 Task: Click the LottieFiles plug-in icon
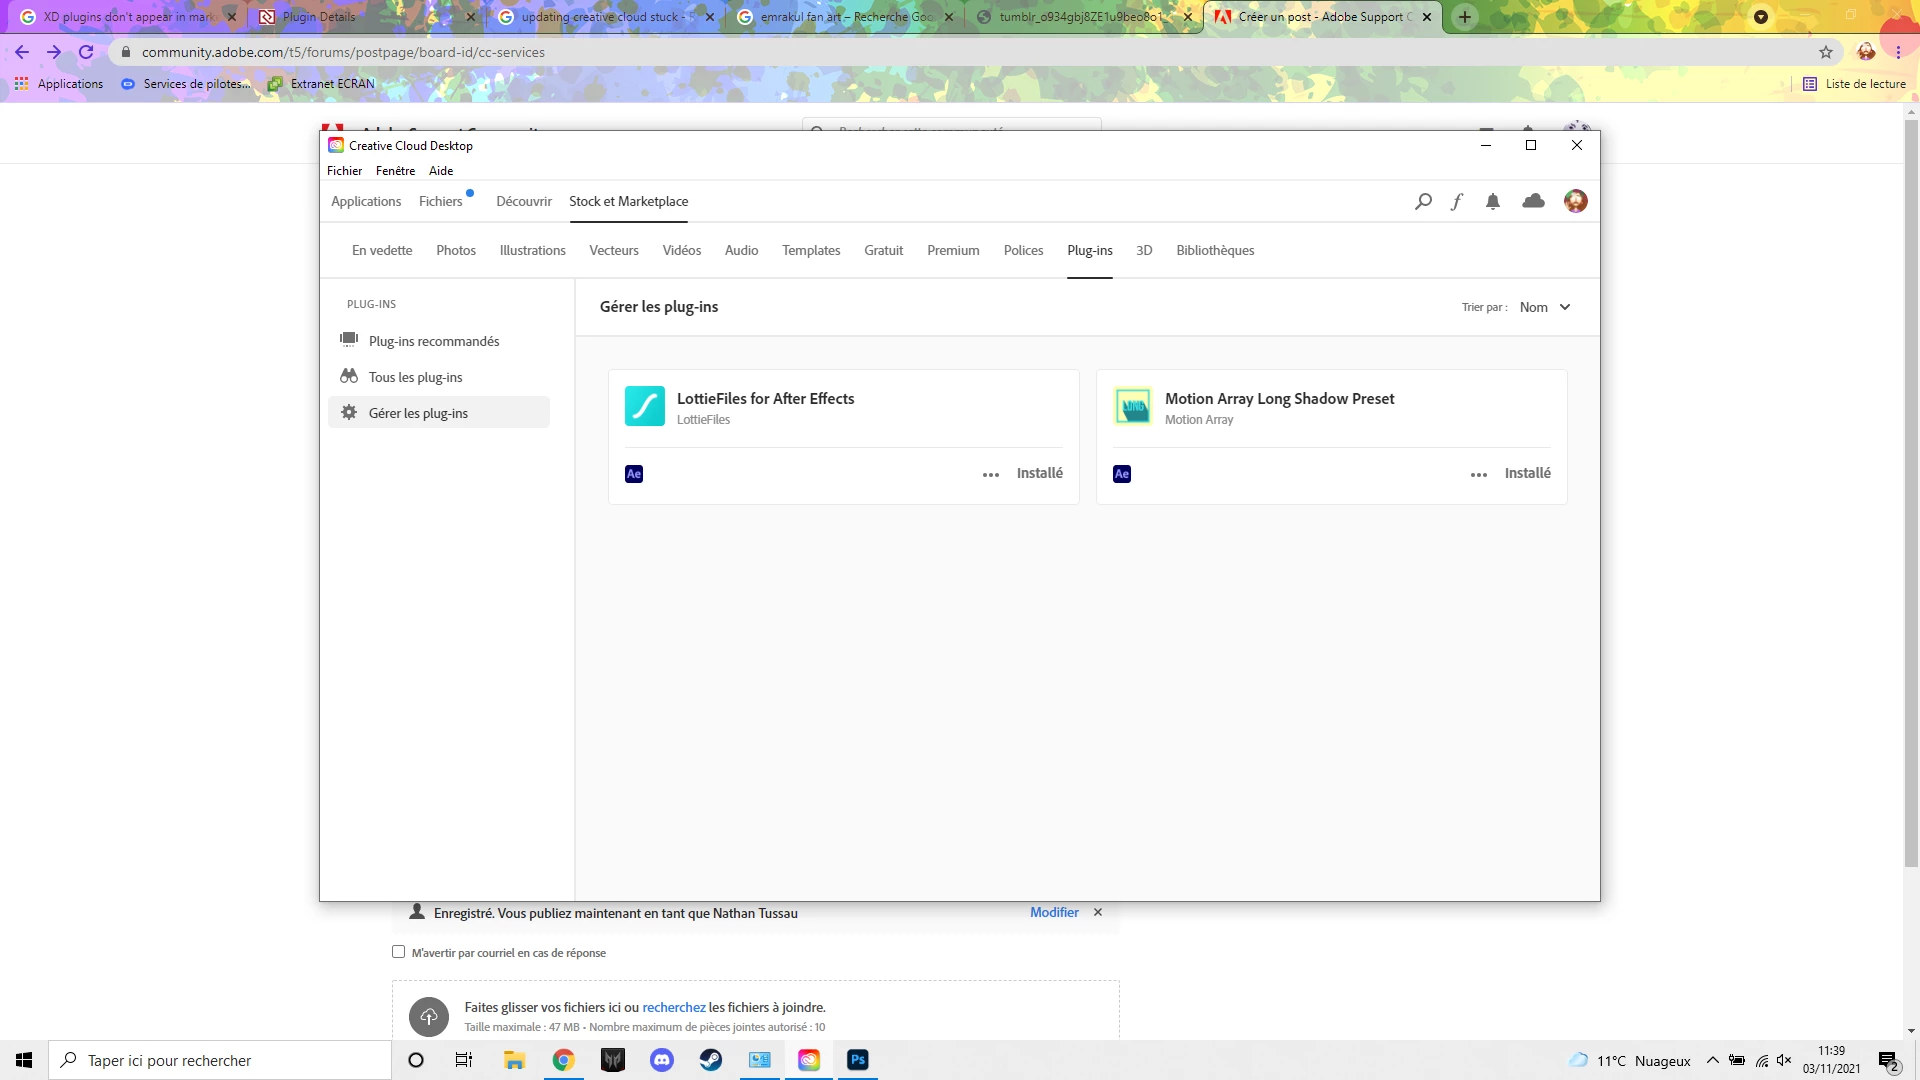click(x=645, y=407)
